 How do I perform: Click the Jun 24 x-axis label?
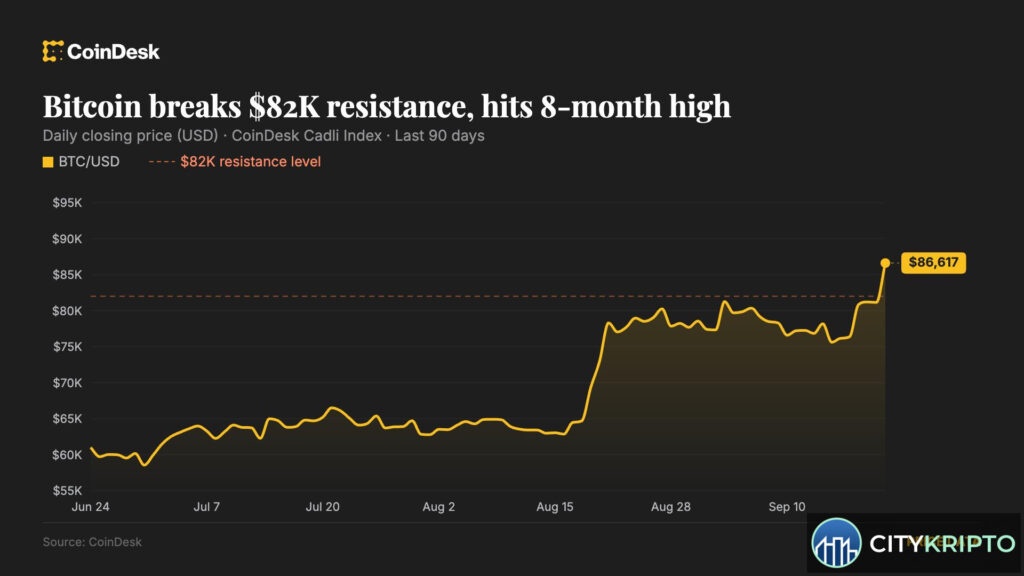[91, 507]
